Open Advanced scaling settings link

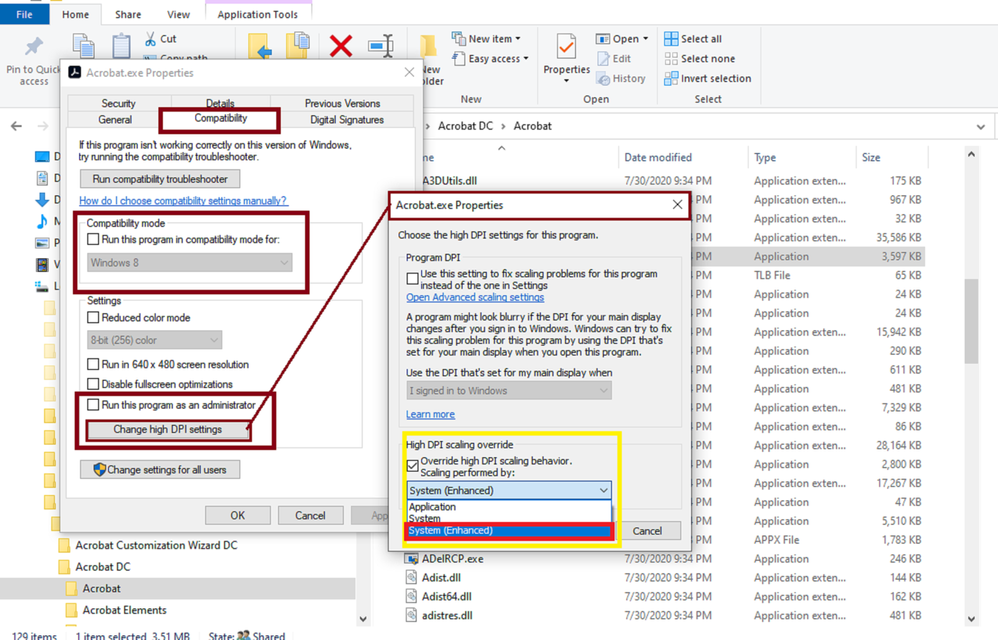tap(475, 297)
